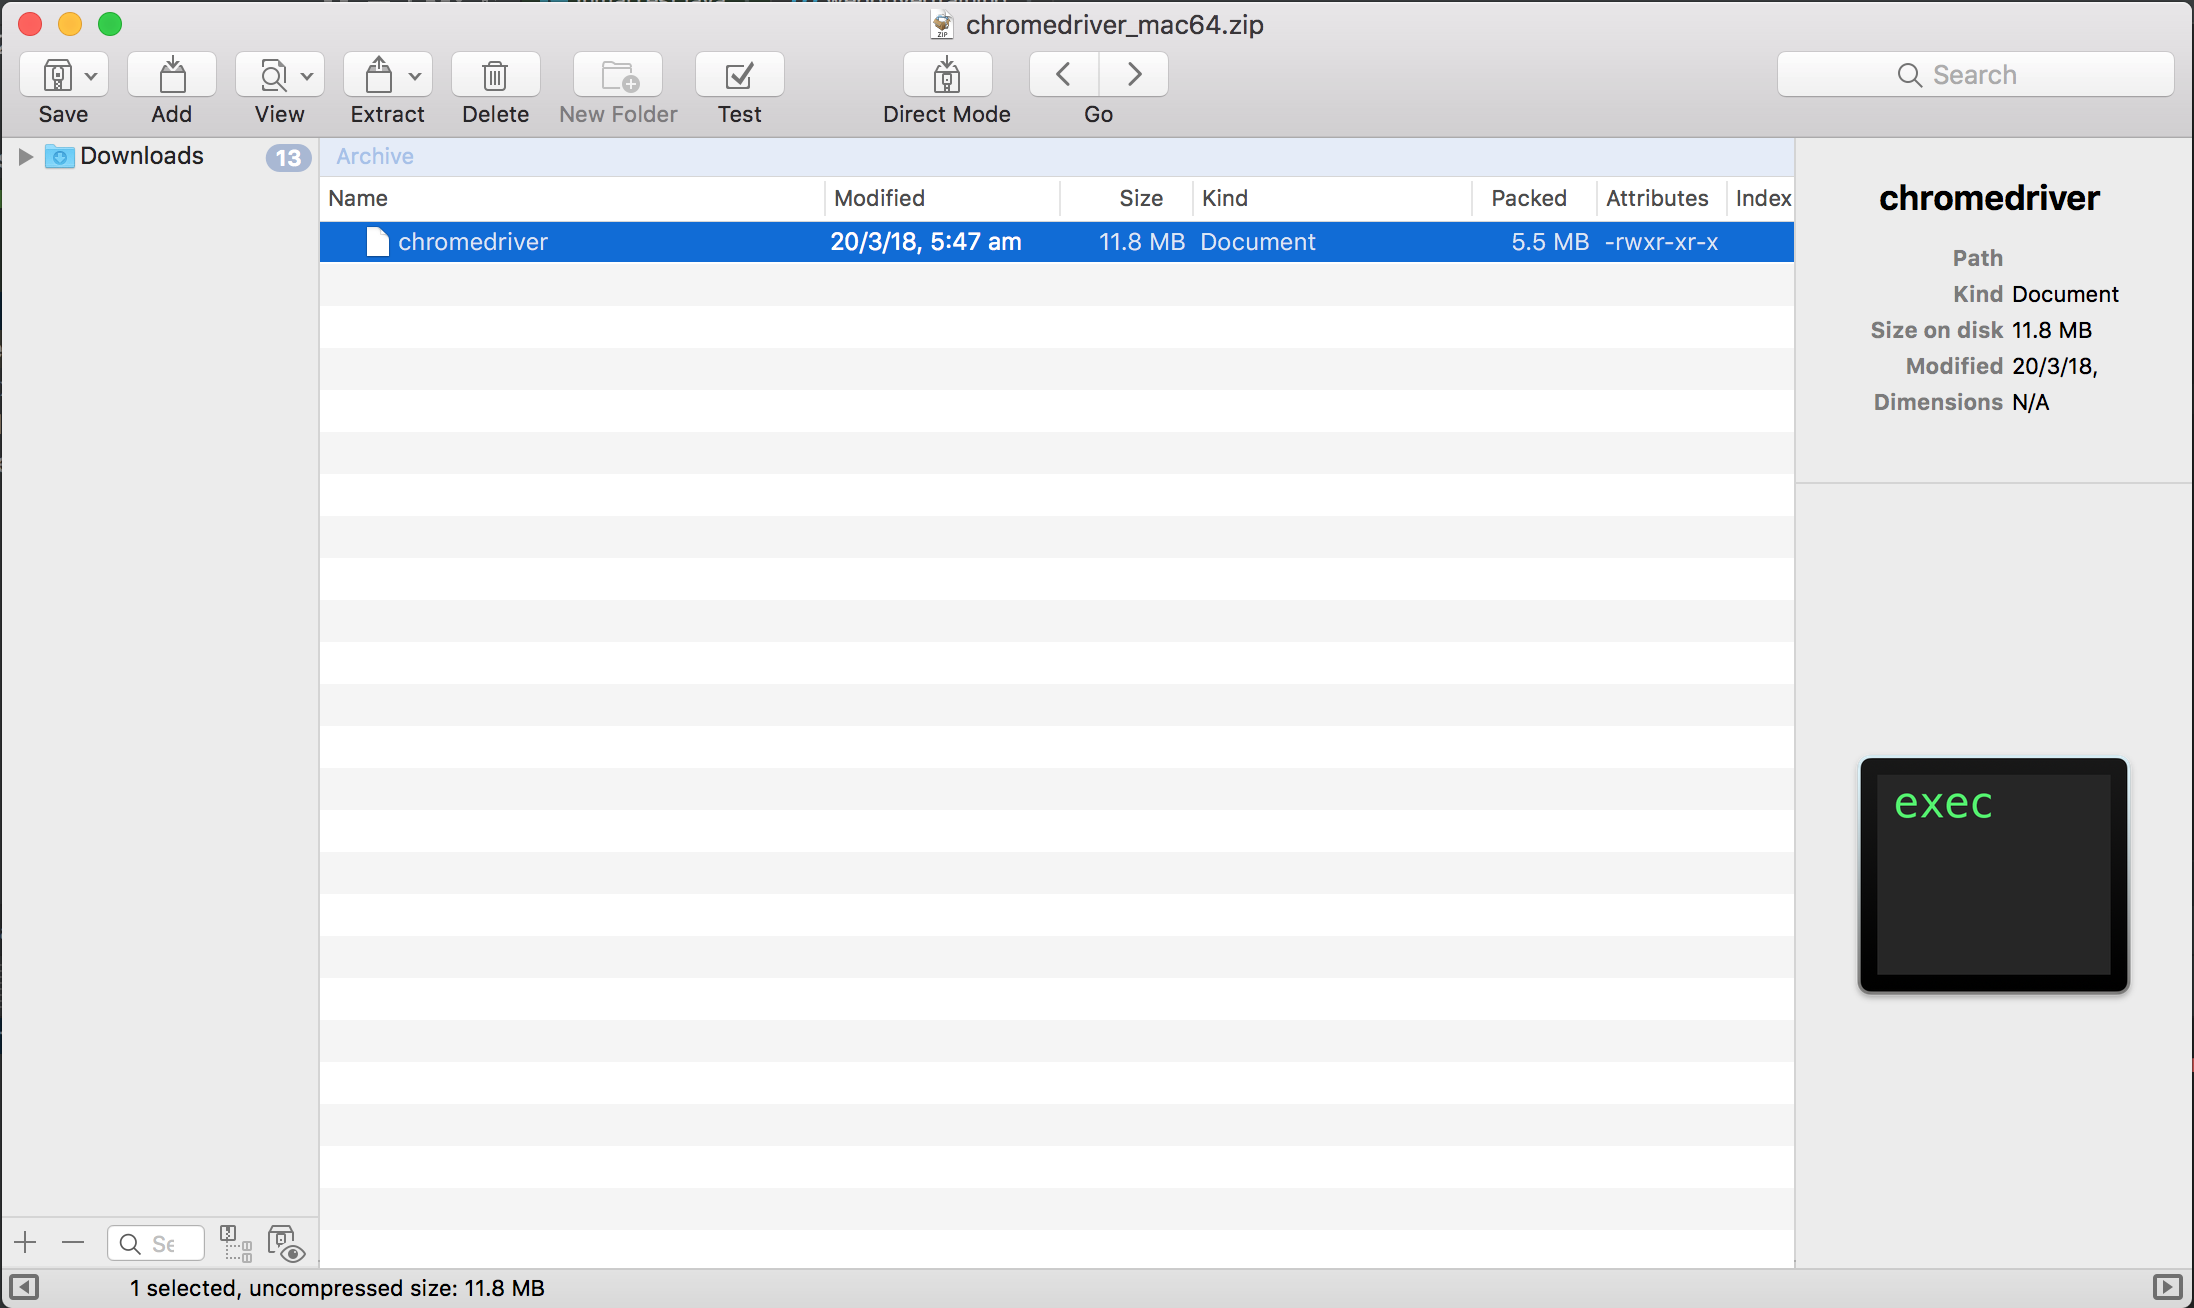Run the Test archive button
The height and width of the screenshot is (1308, 2194).
(x=739, y=75)
